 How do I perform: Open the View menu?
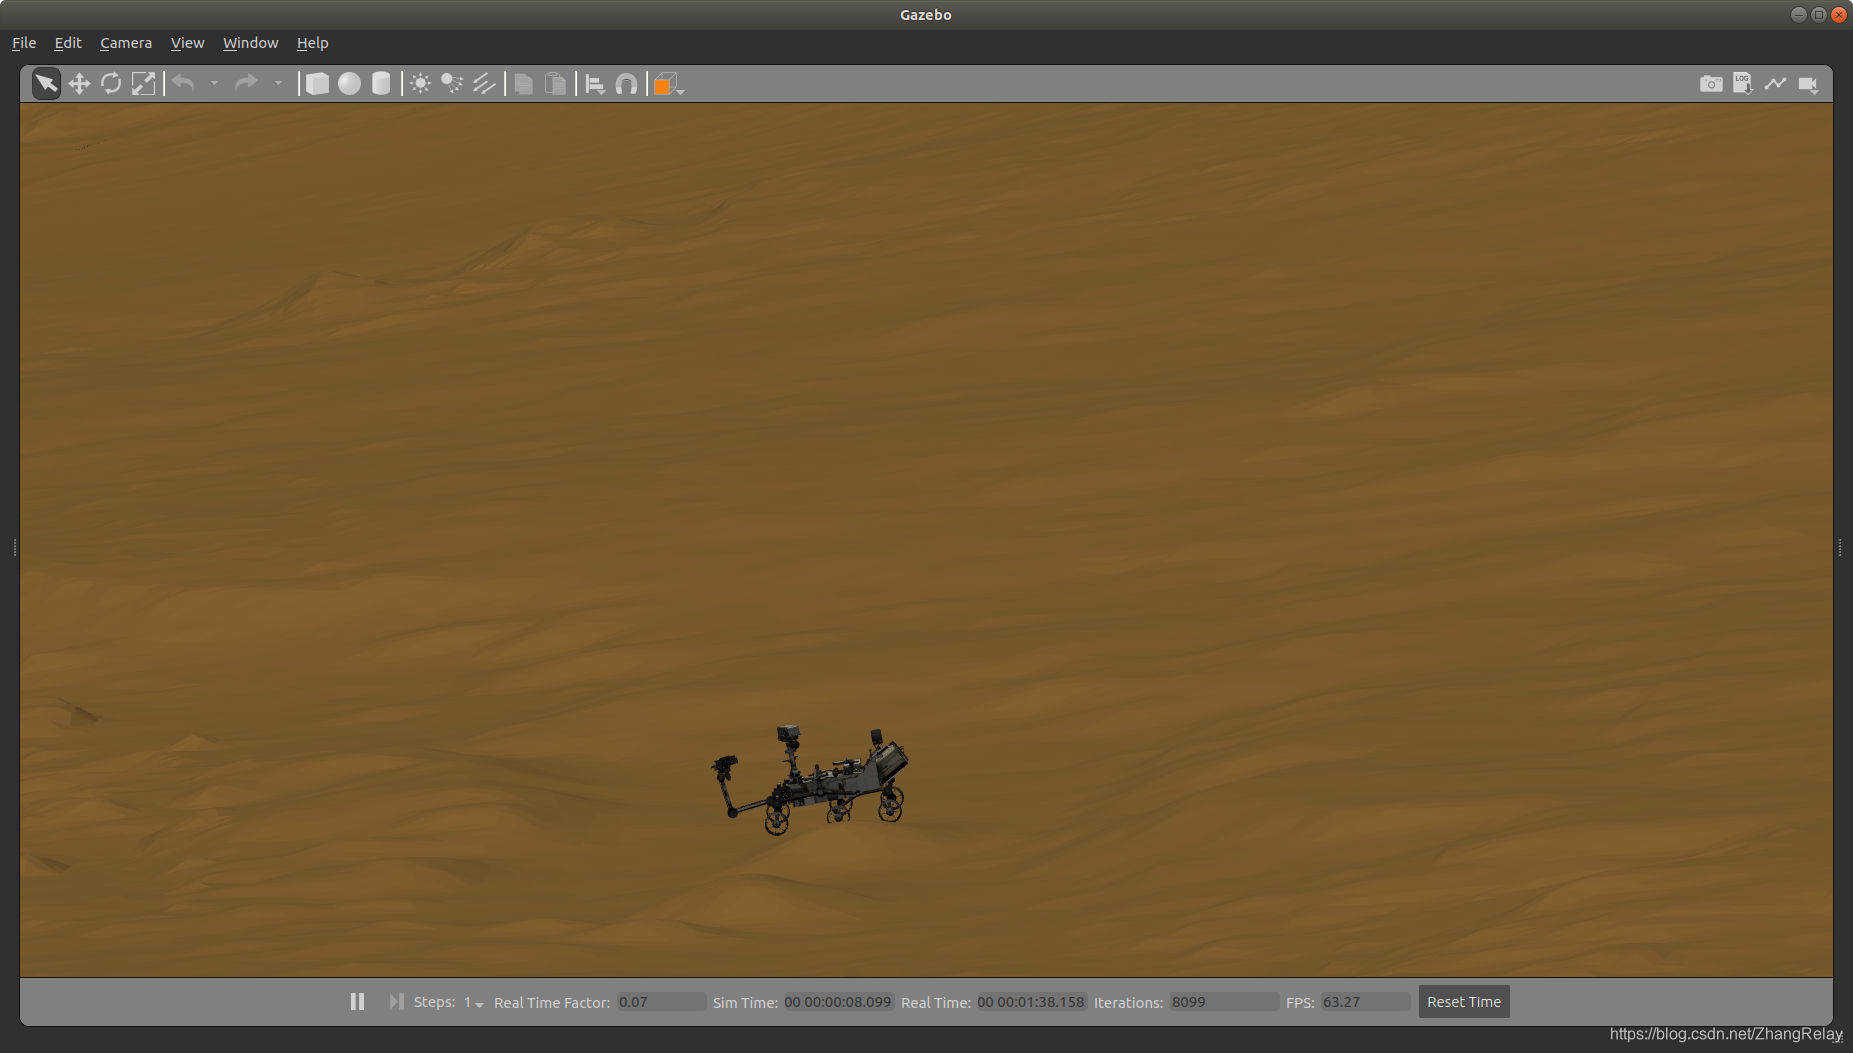(x=187, y=43)
